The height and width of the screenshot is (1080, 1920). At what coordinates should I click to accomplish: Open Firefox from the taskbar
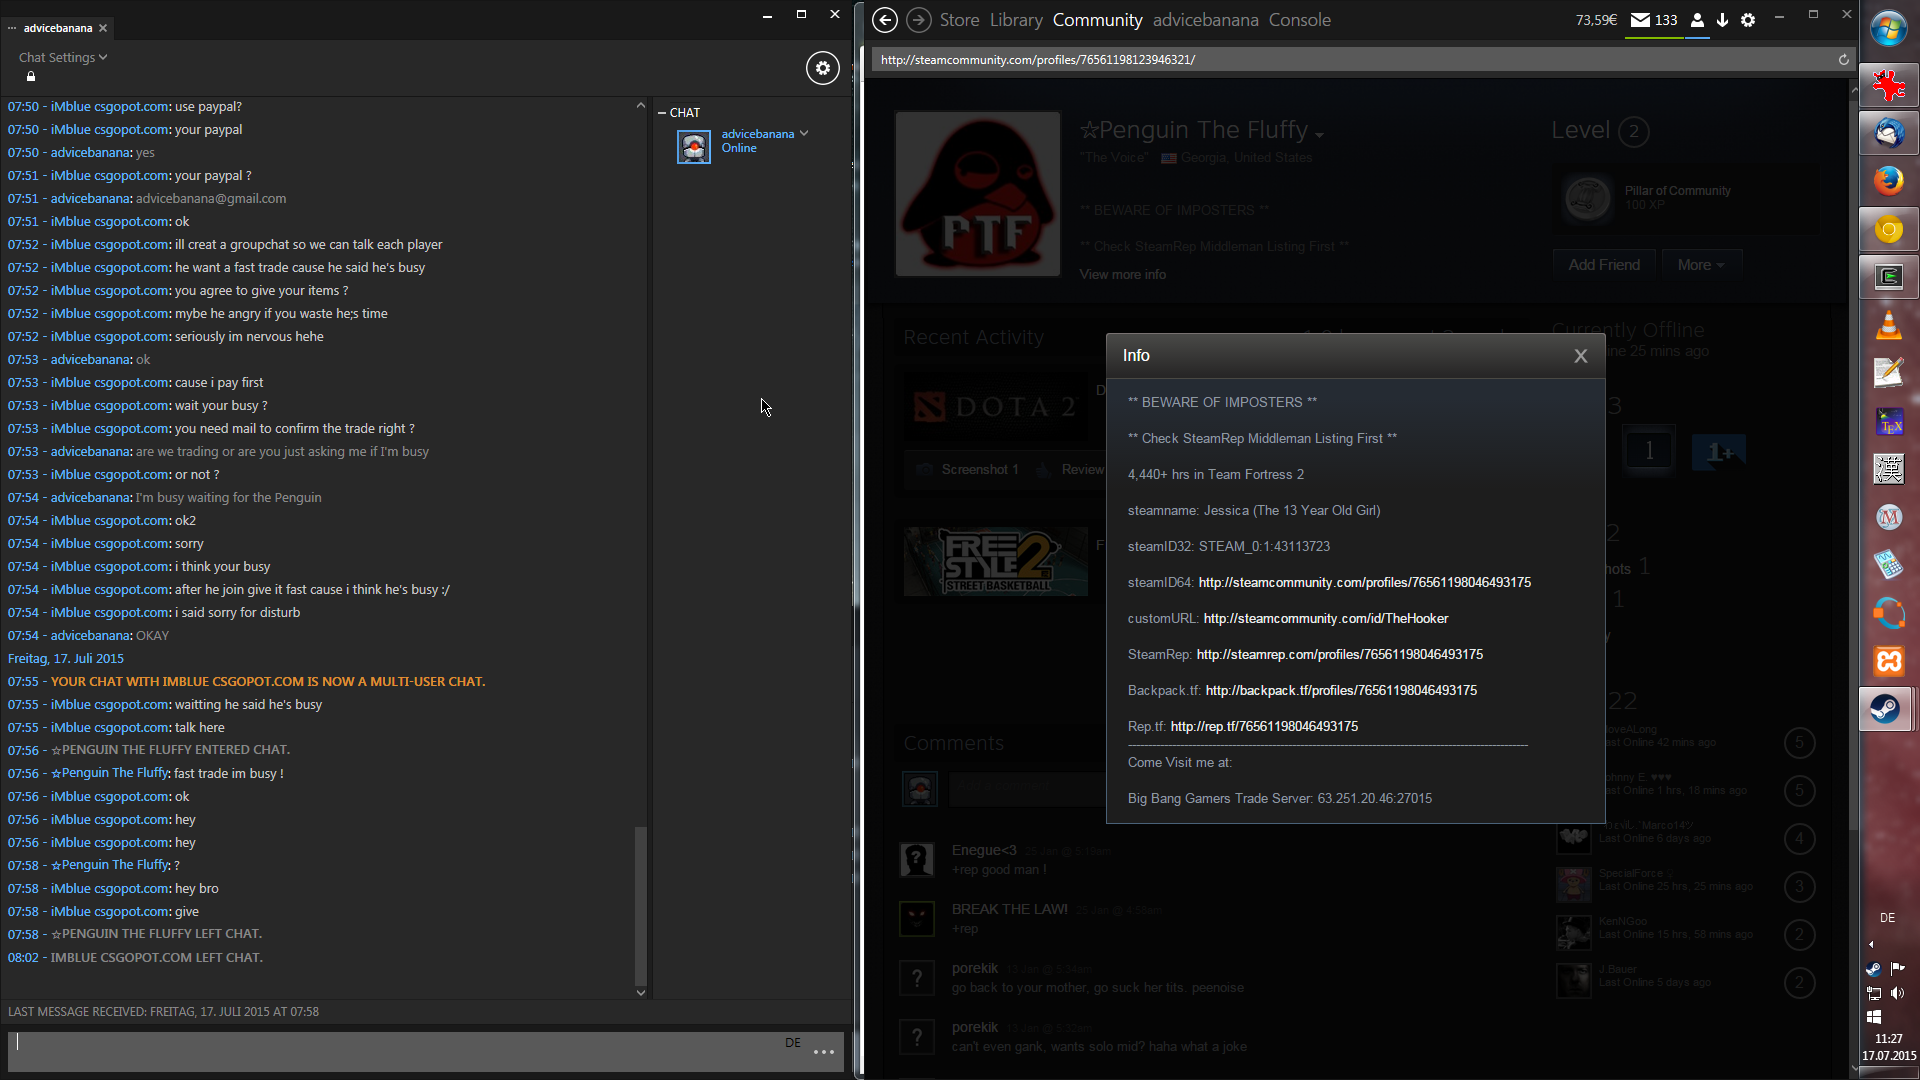coord(1888,181)
